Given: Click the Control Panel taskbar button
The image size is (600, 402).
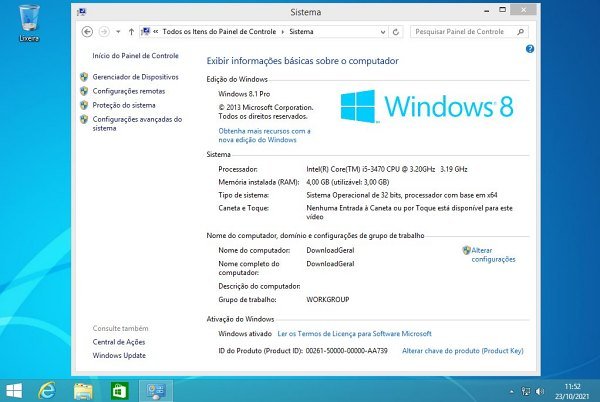Looking at the screenshot, I should [x=155, y=391].
